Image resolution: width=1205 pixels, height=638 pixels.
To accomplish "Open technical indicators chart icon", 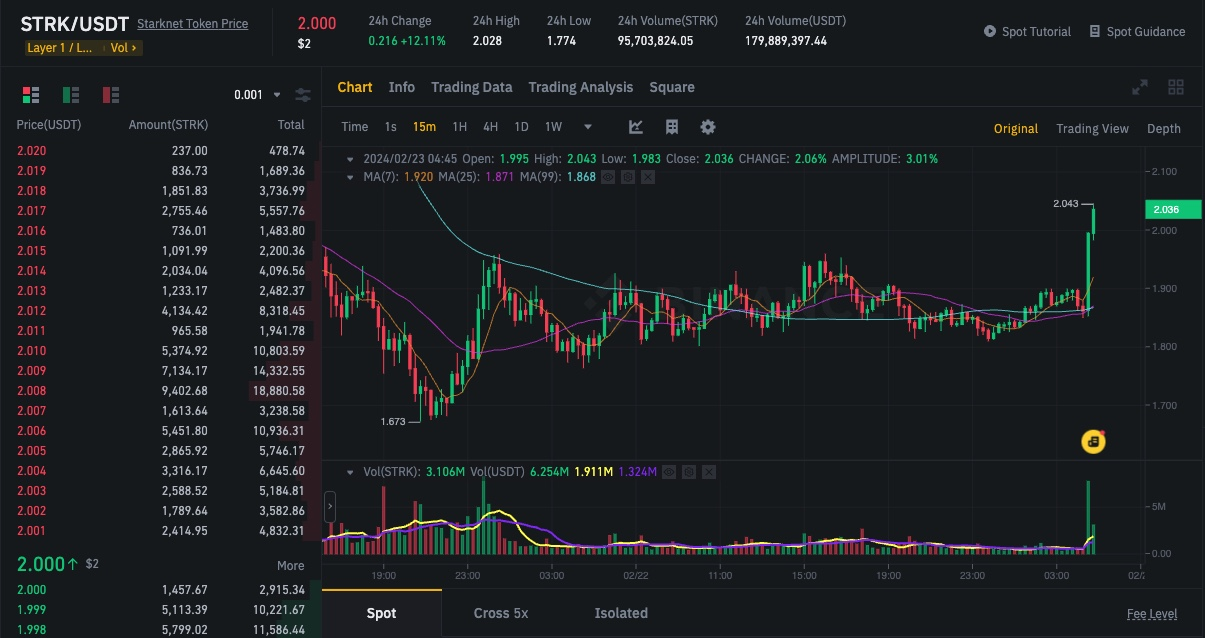I will pos(636,127).
